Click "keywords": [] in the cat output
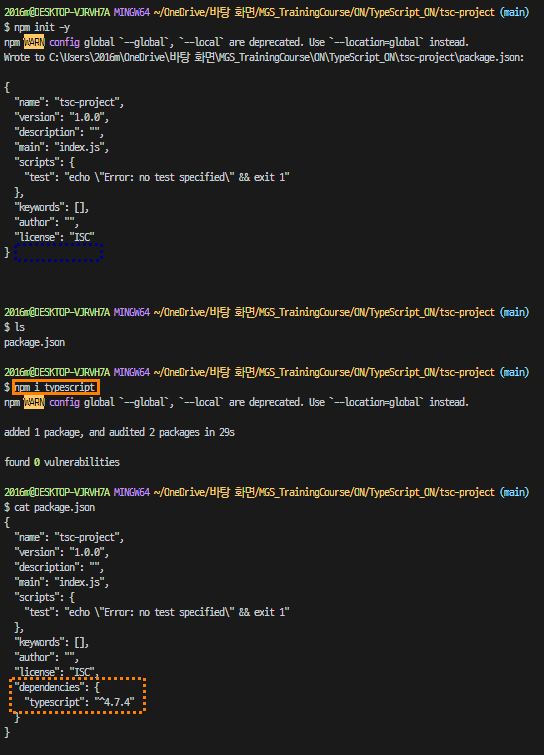Image resolution: width=544 pixels, height=755 pixels. click(x=52, y=642)
